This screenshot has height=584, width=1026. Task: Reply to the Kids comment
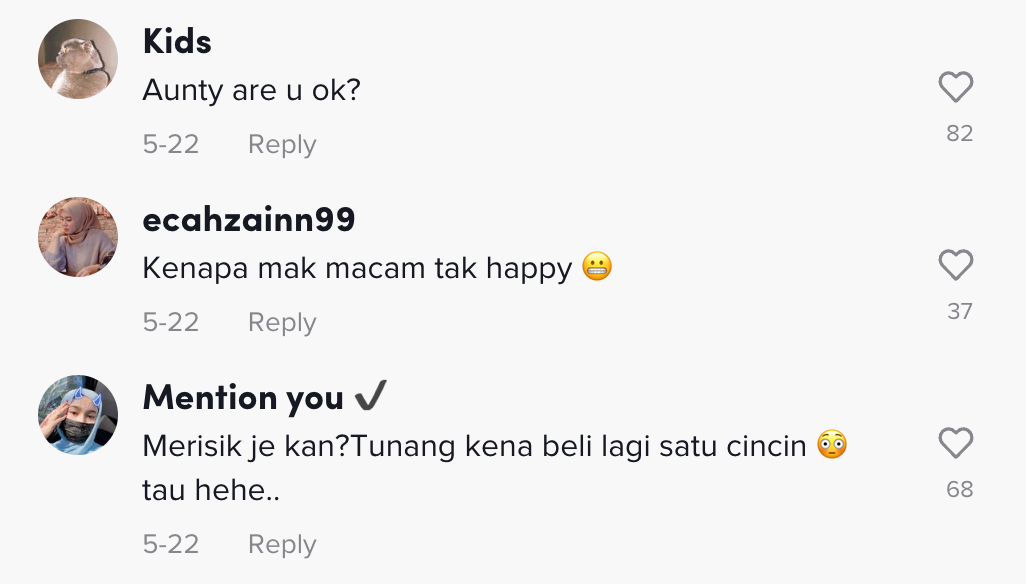[282, 145]
